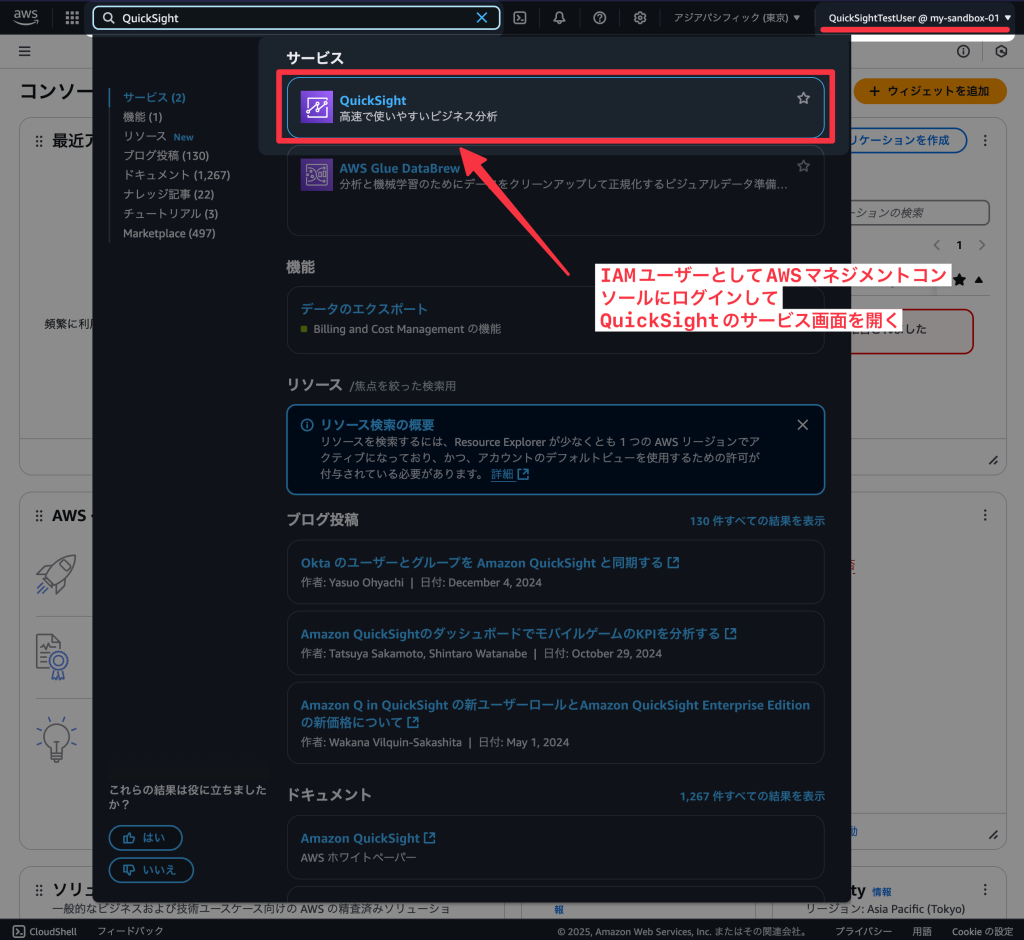This screenshot has height=940, width=1024.
Task: Click the いいえ thumbs-down feedback button
Action: [x=151, y=870]
